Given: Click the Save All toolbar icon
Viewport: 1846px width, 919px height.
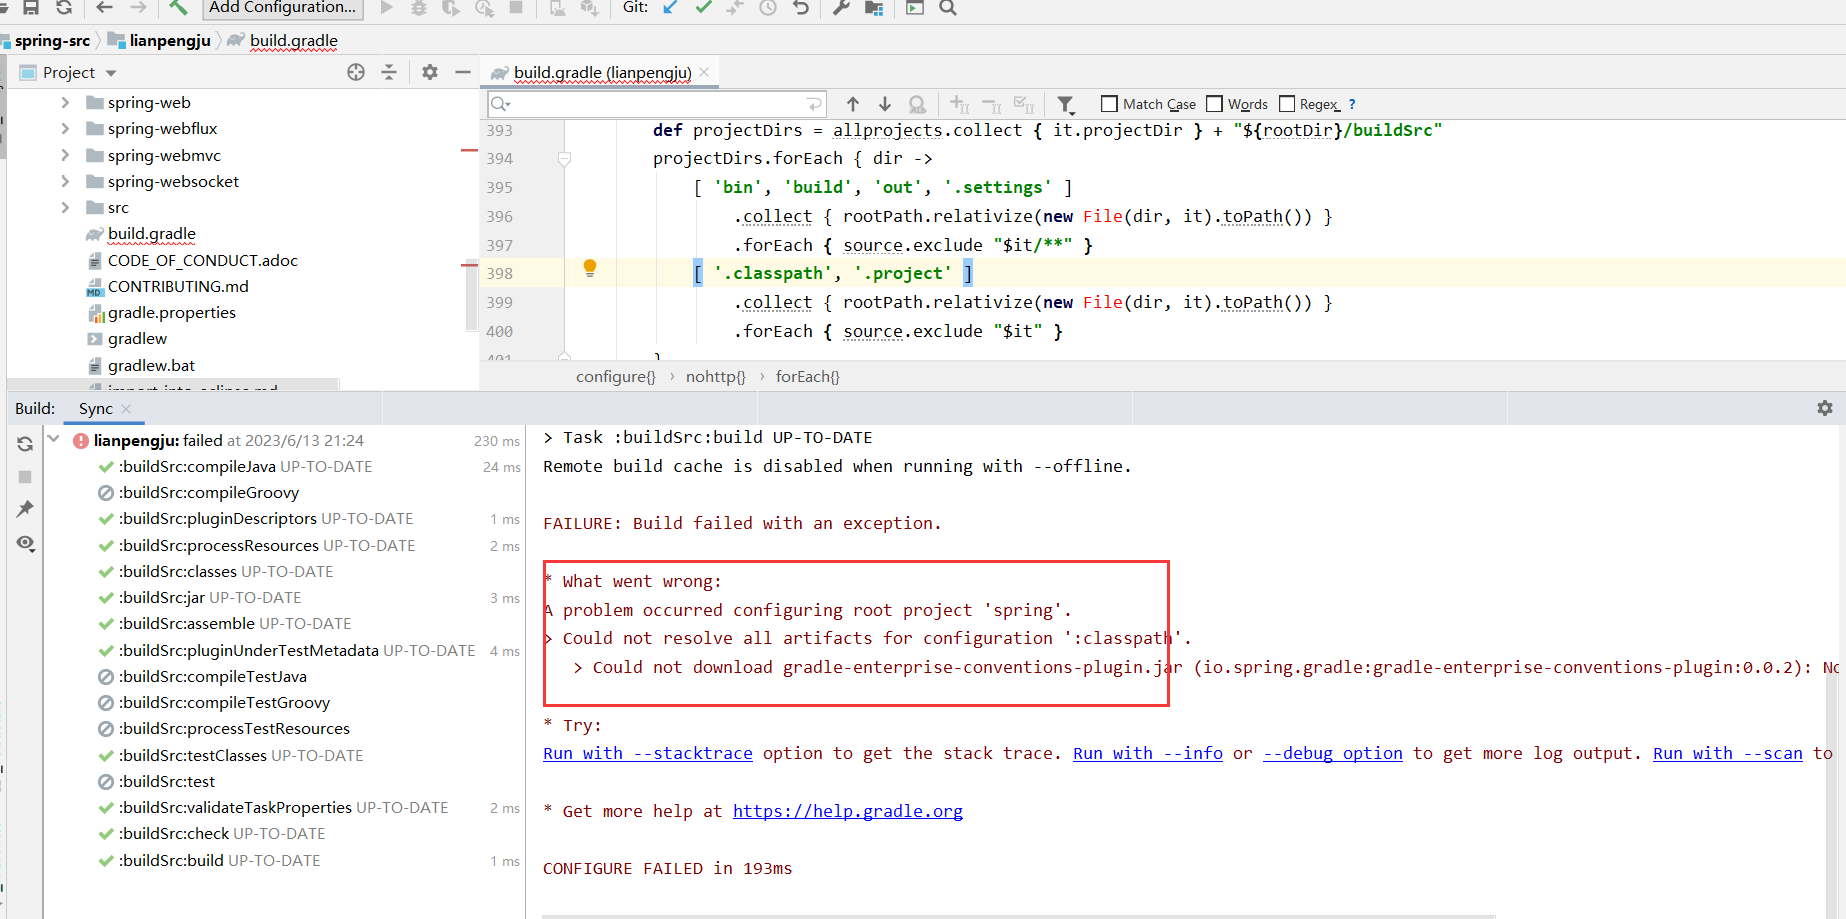Looking at the screenshot, I should (31, 8).
